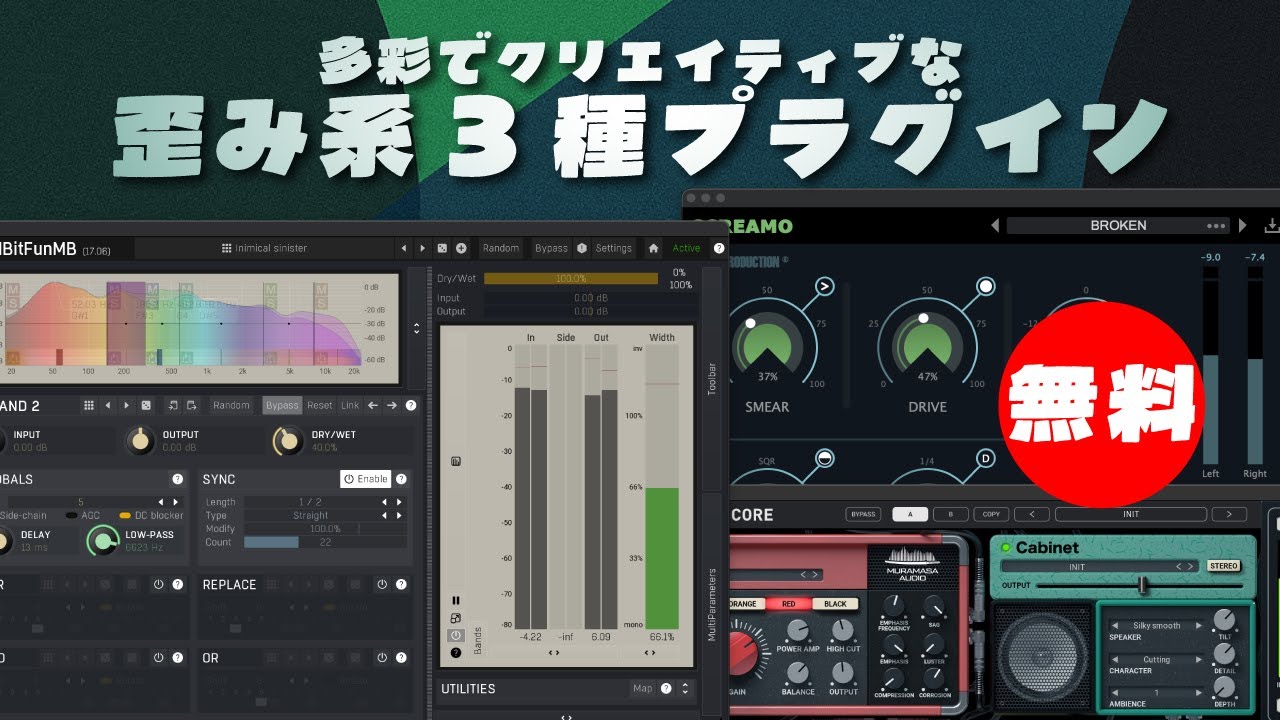Increase the SYNC Type value with right arrow
Screen dimensions: 1280x720
(400, 516)
